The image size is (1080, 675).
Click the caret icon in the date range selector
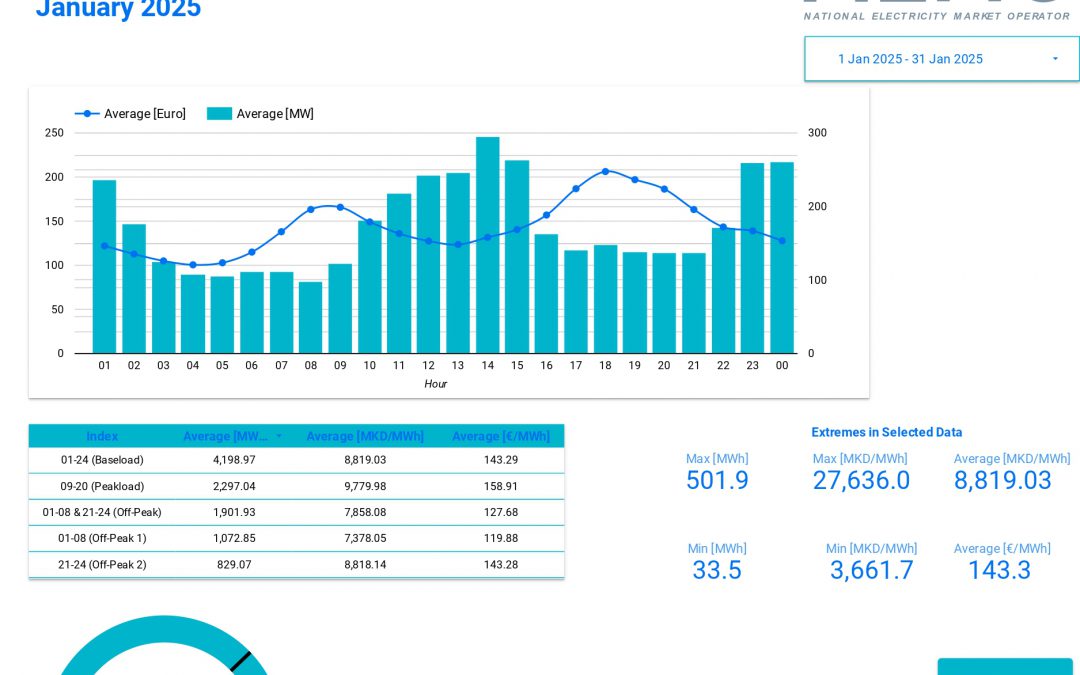coord(1055,59)
